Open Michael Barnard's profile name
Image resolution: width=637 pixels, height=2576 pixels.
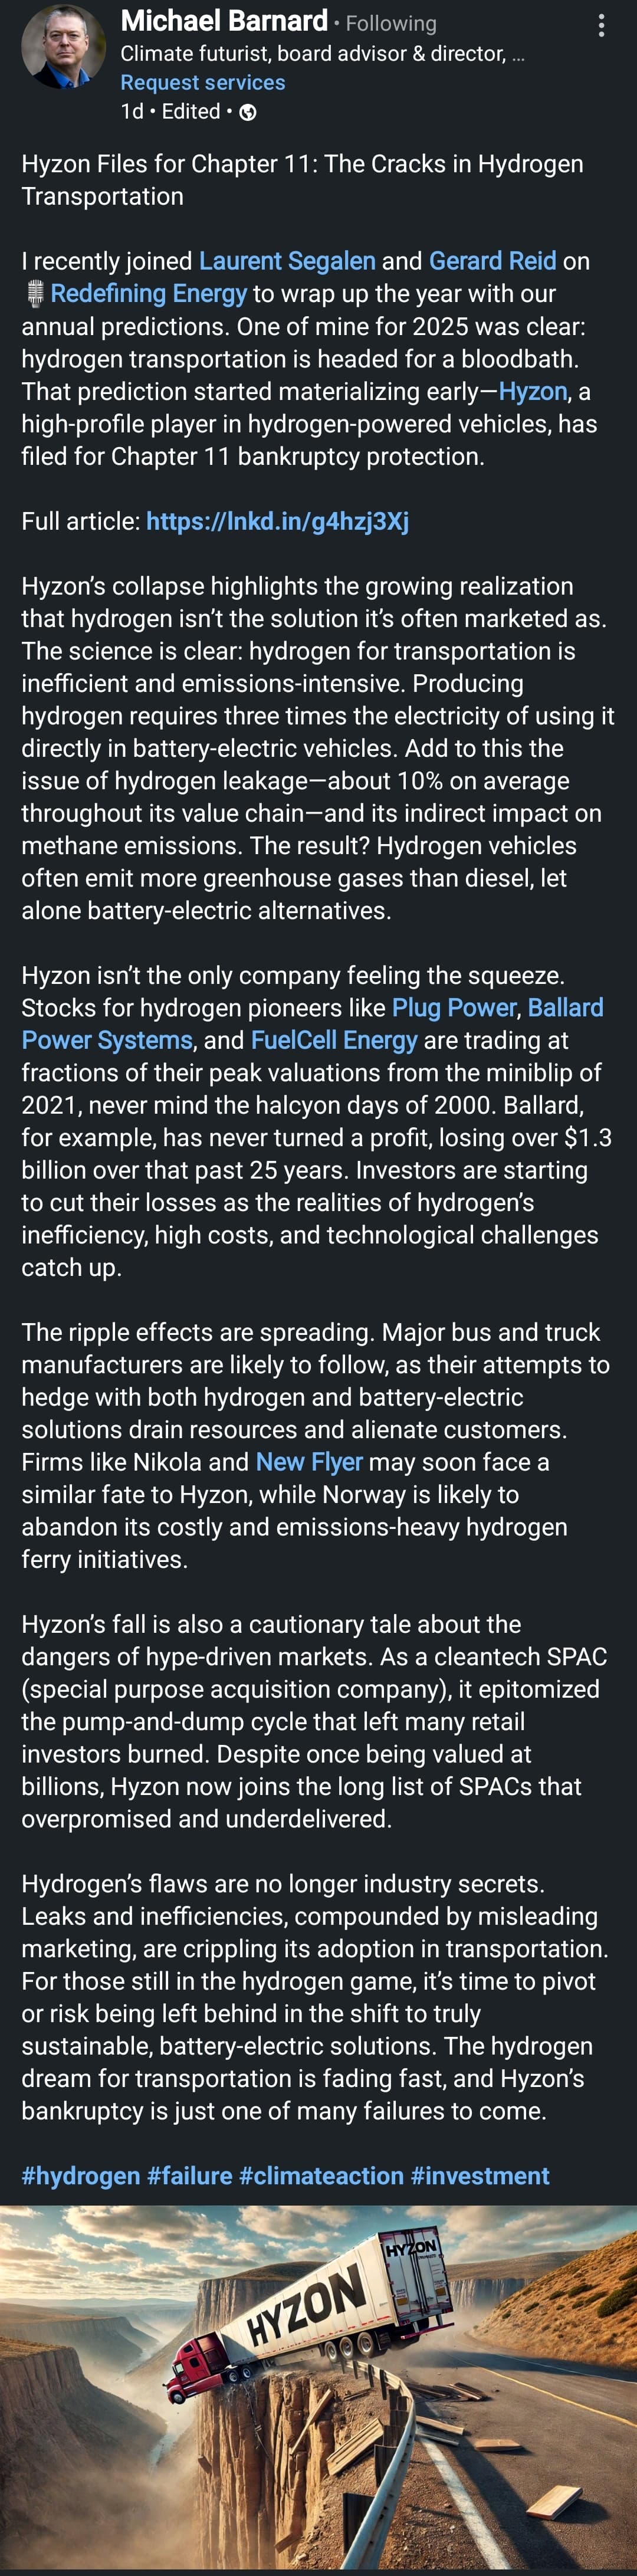tap(224, 21)
